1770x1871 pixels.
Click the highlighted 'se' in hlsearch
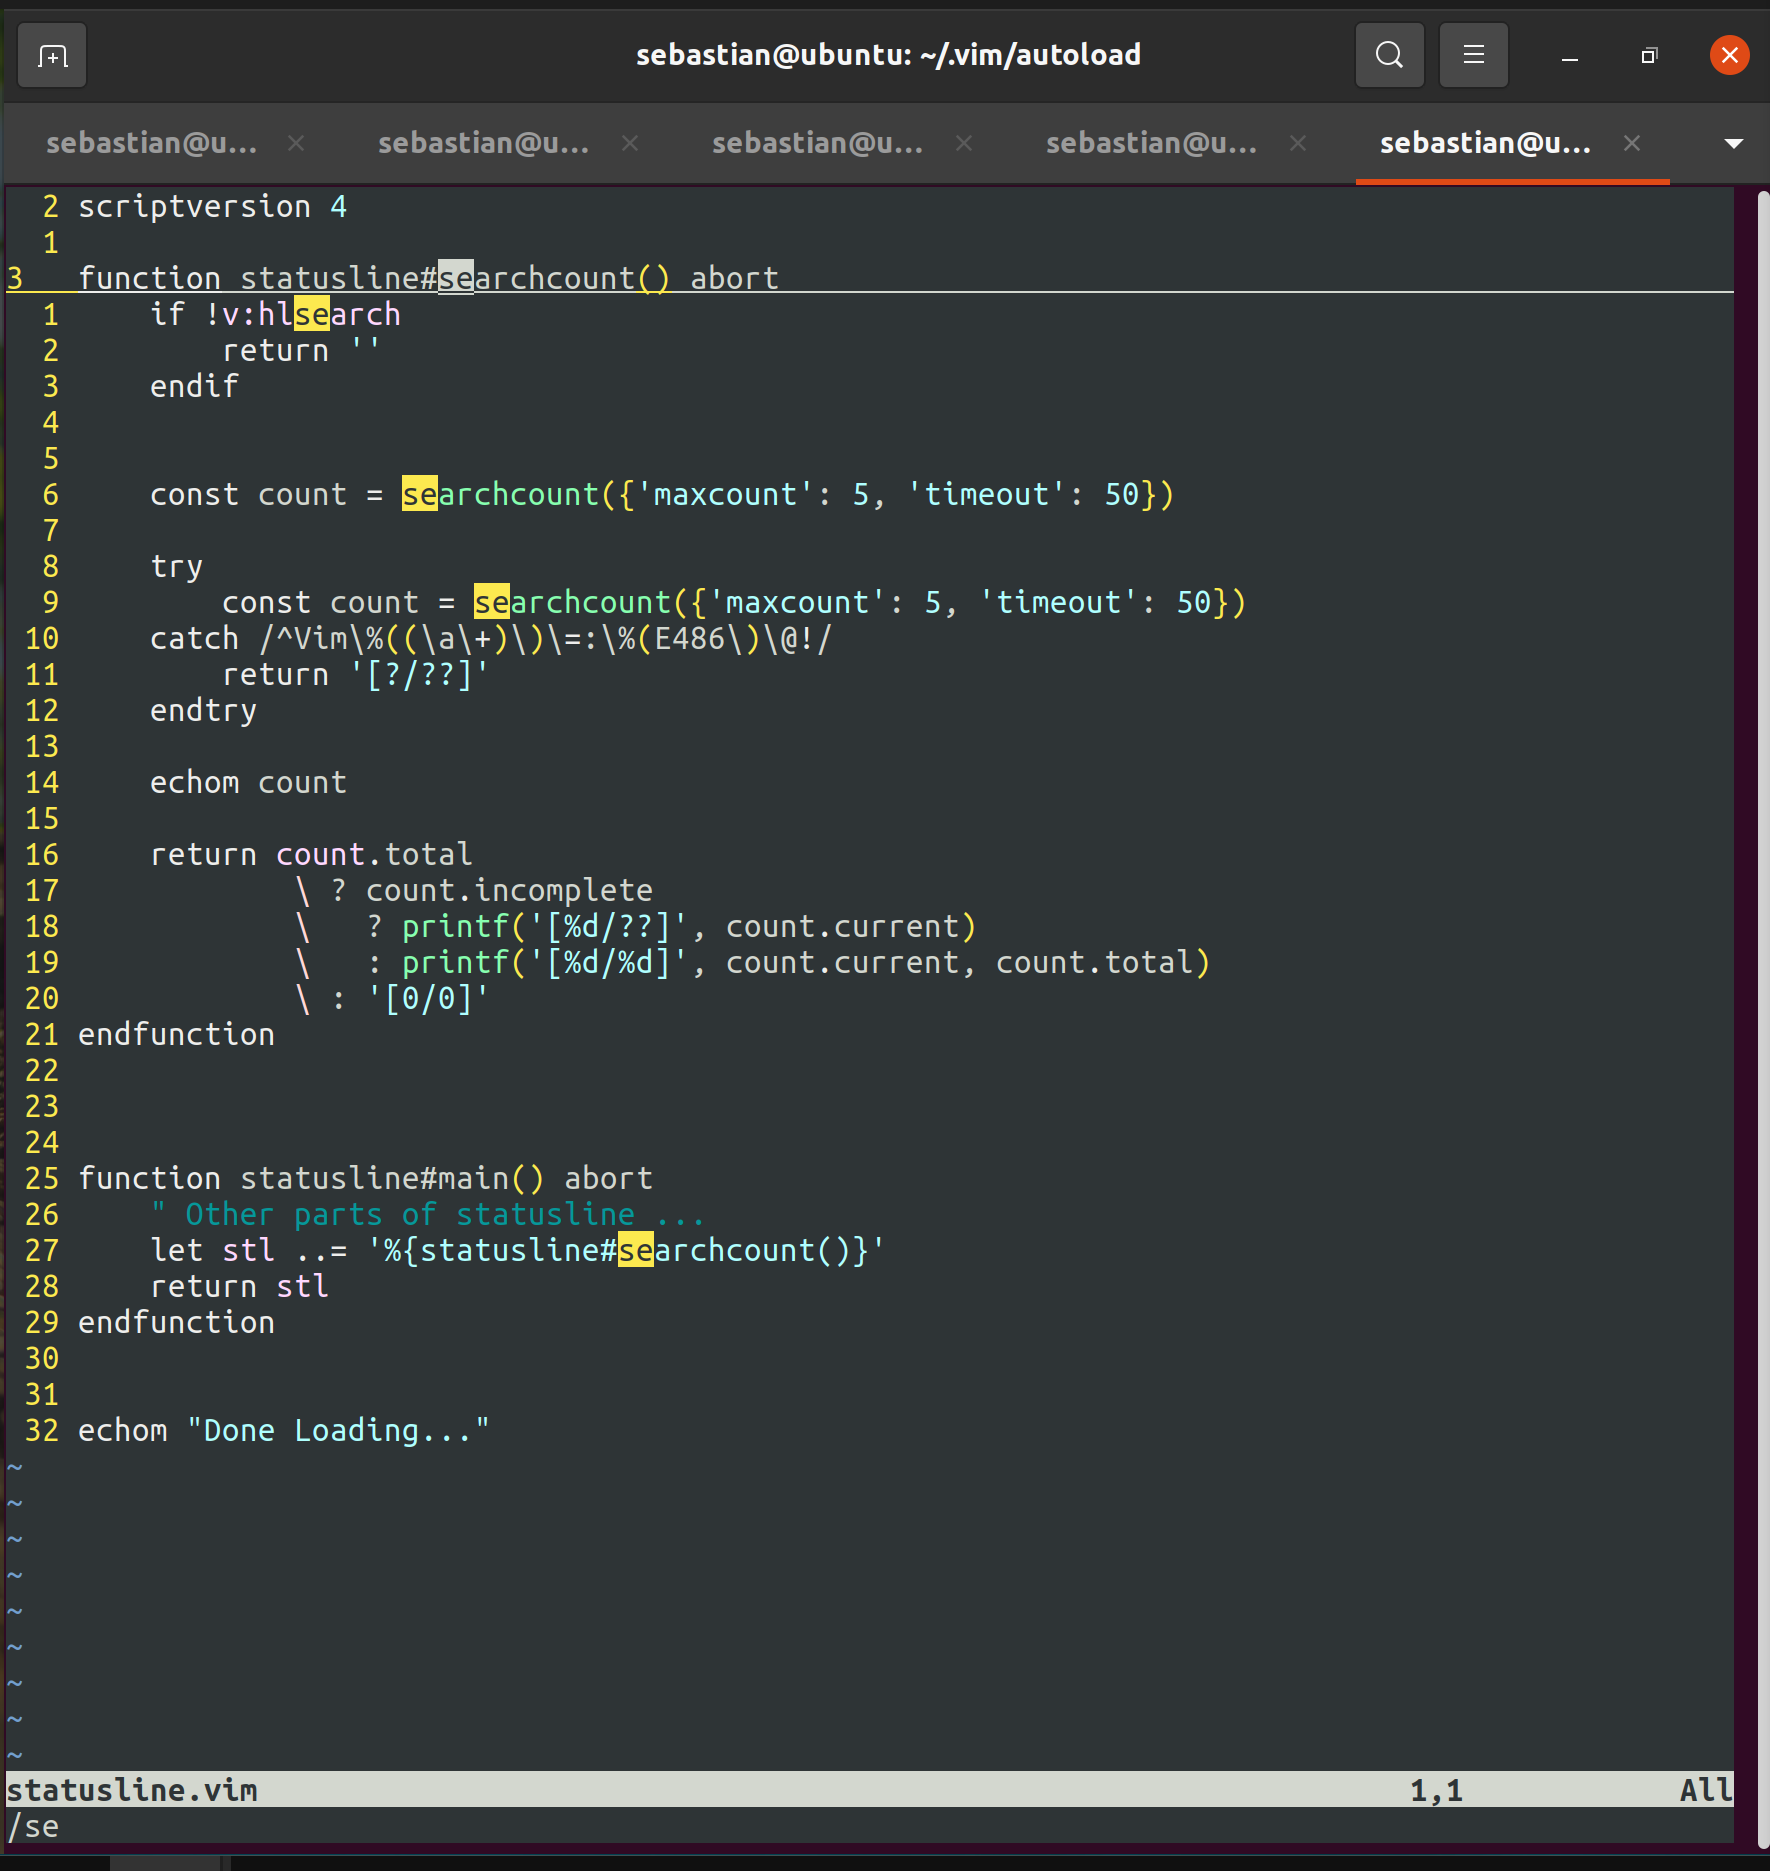[312, 314]
